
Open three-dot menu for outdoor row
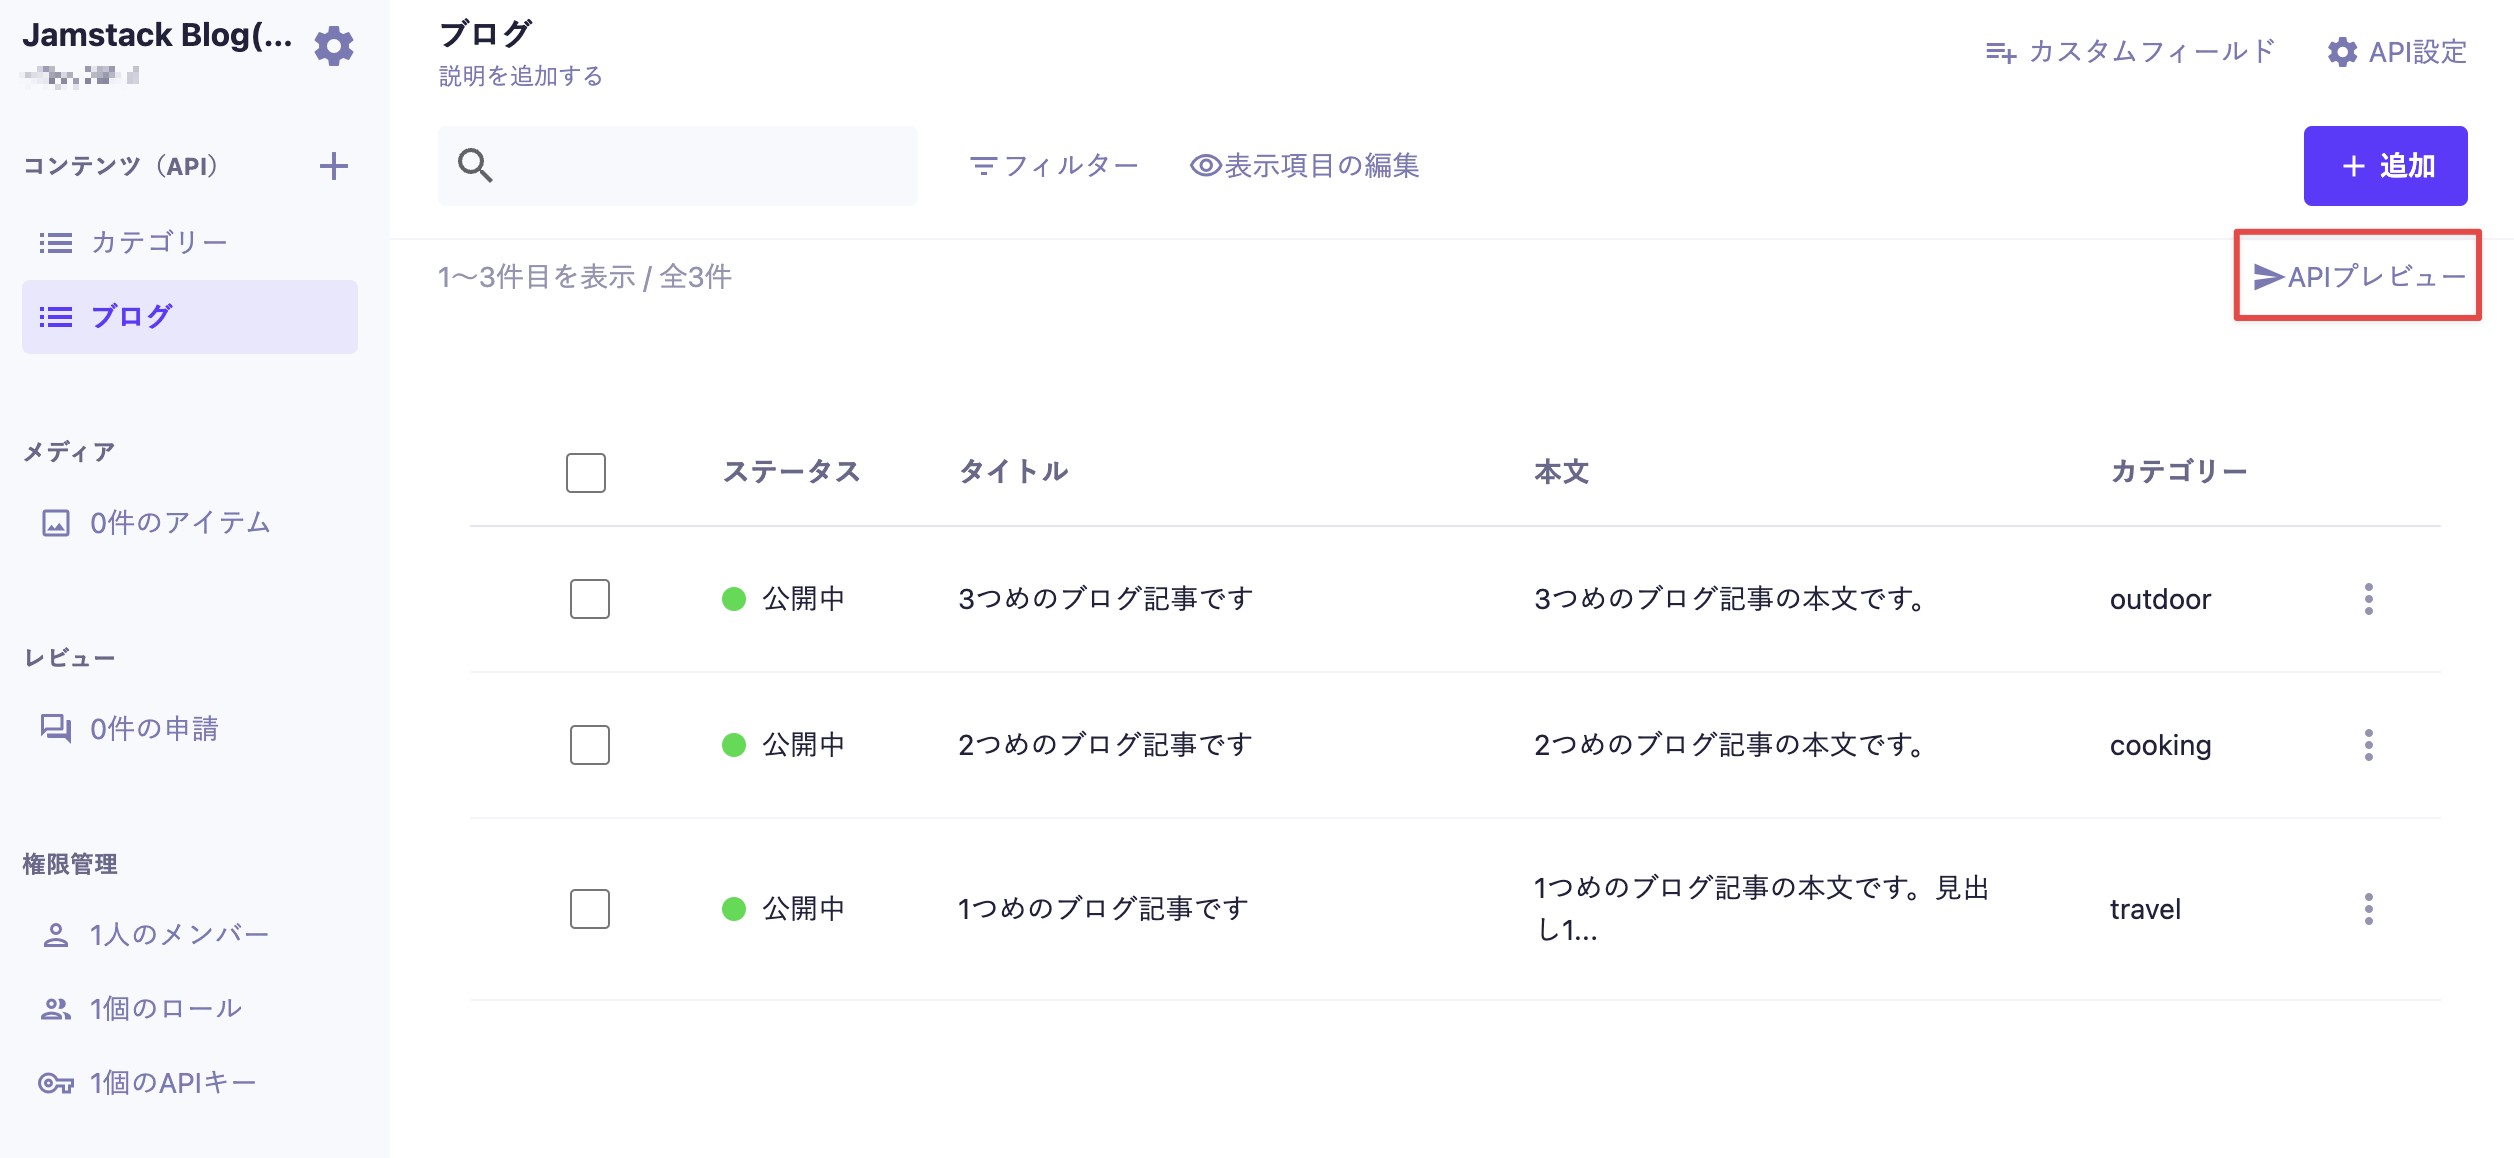click(x=2368, y=599)
